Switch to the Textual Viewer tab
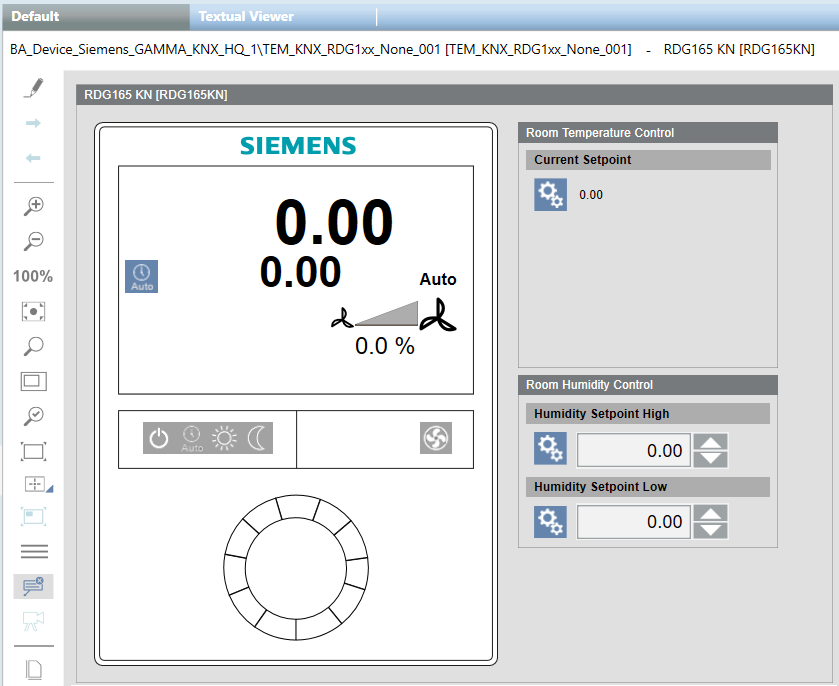The height and width of the screenshot is (686, 839). (246, 16)
